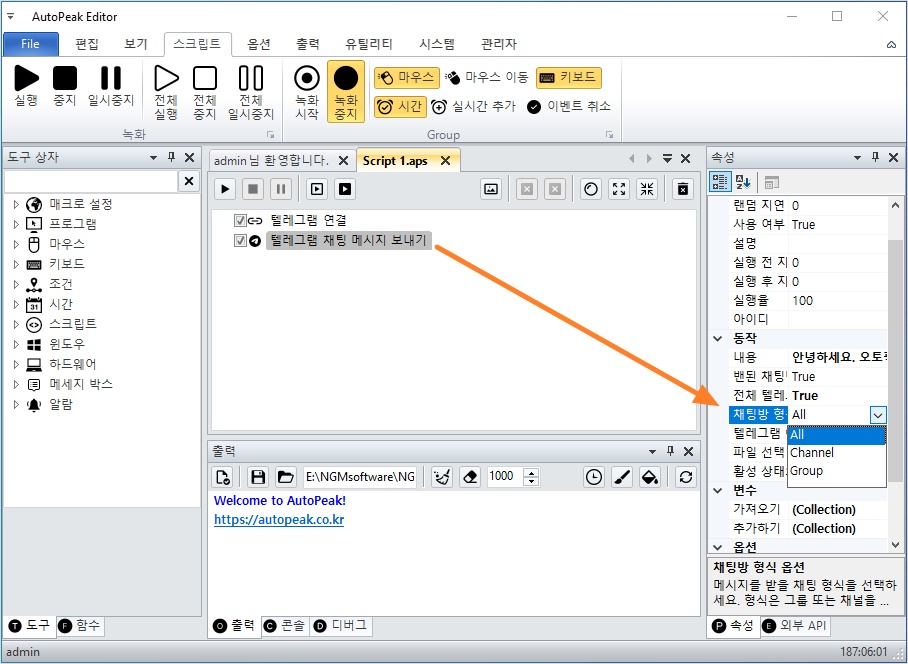The image size is (908, 664).
Task: Click categorized view icon in properties panel
Action: (720, 182)
